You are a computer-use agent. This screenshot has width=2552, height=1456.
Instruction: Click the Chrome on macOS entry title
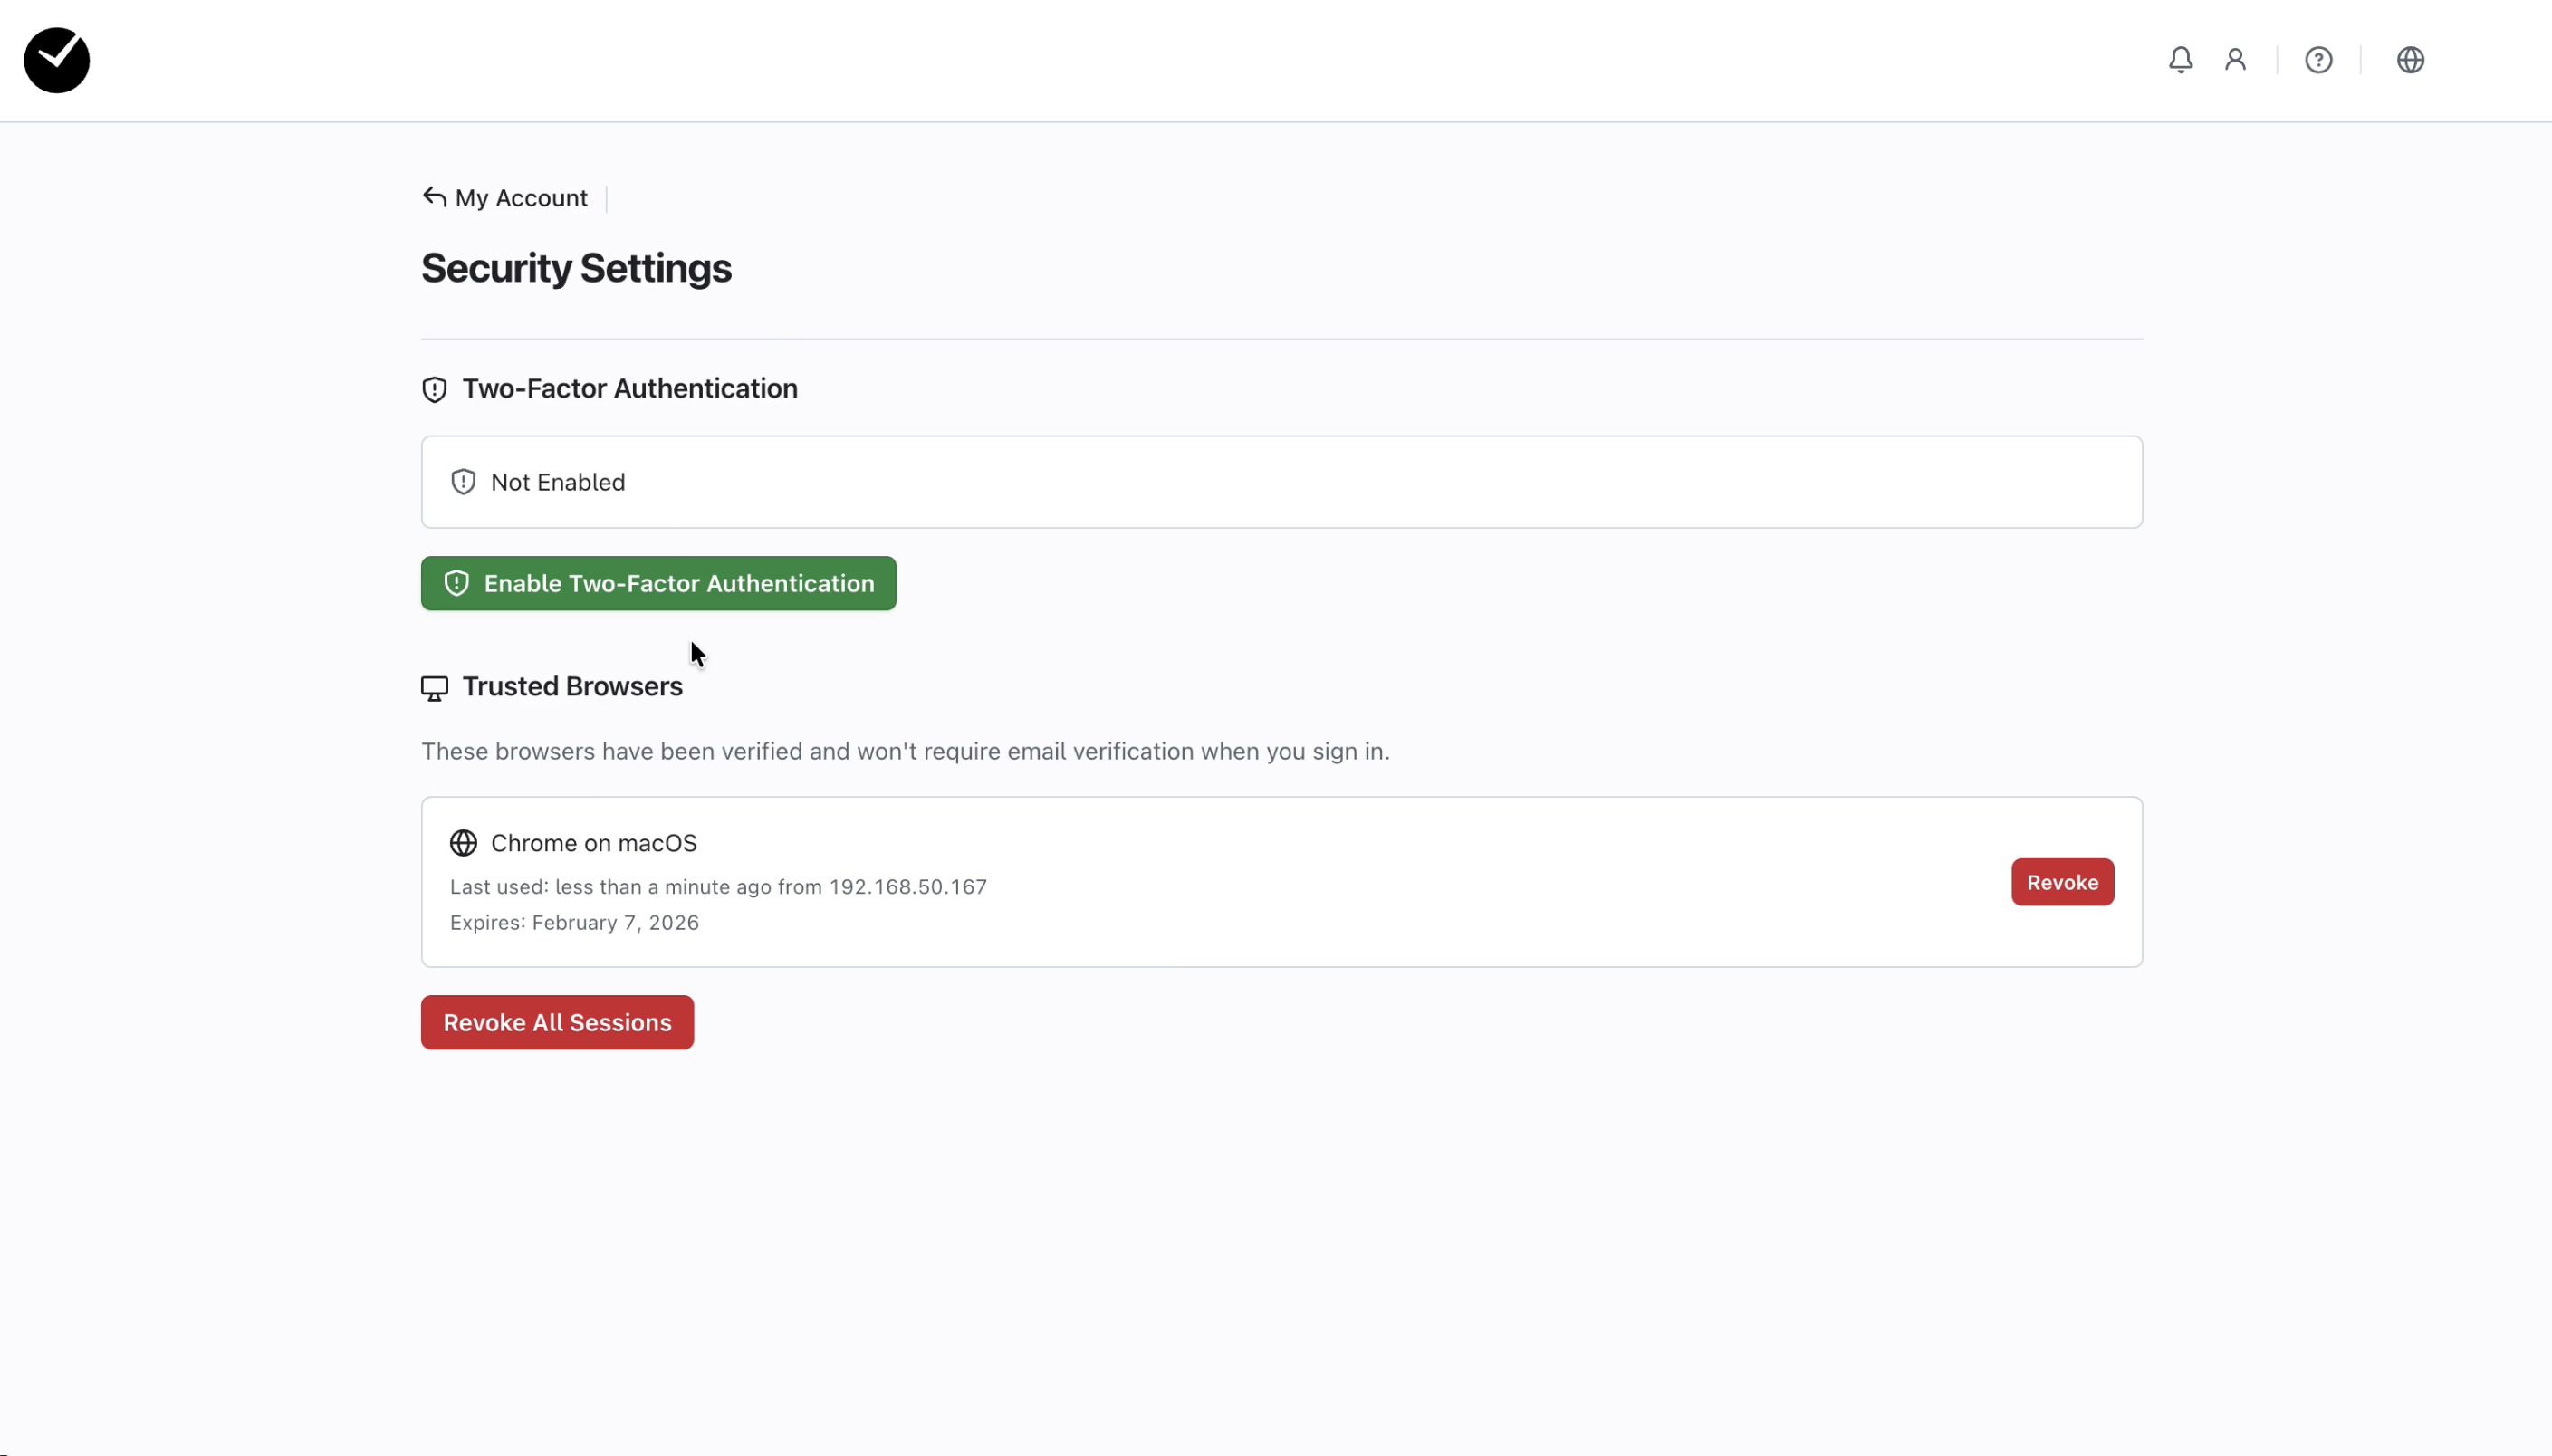[x=593, y=843]
